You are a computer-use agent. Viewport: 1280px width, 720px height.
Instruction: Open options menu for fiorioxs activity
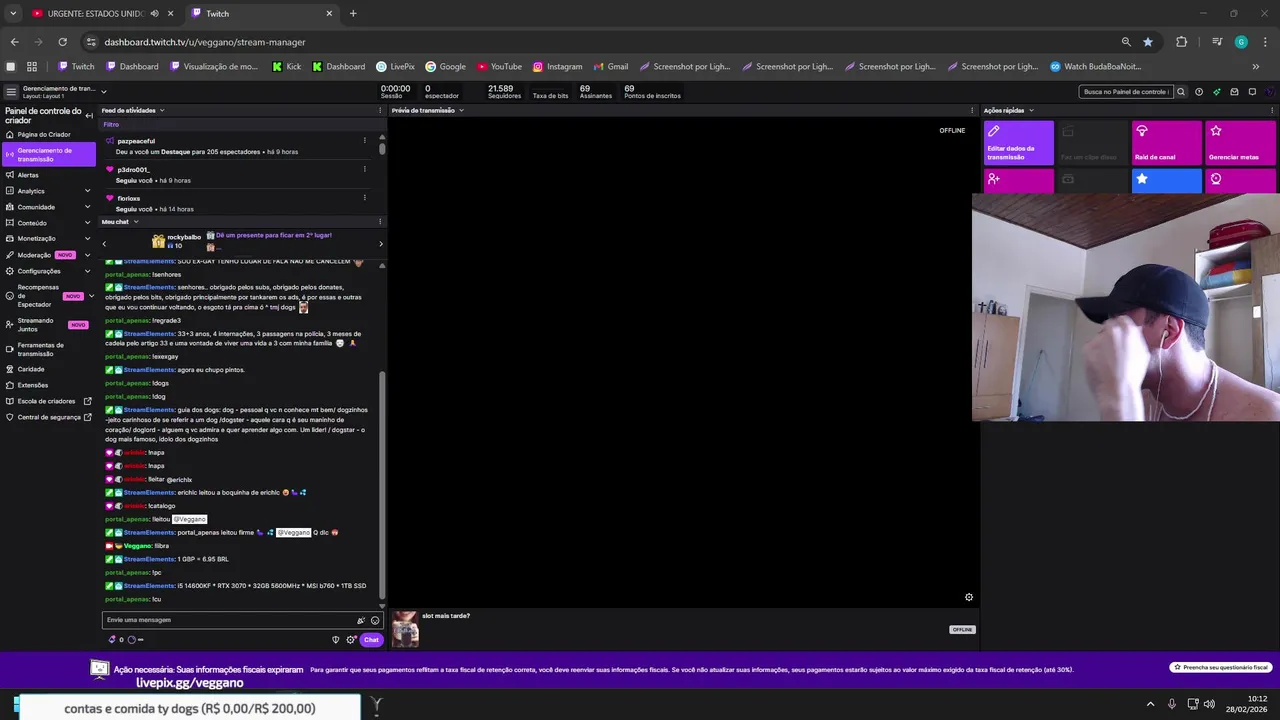point(364,198)
